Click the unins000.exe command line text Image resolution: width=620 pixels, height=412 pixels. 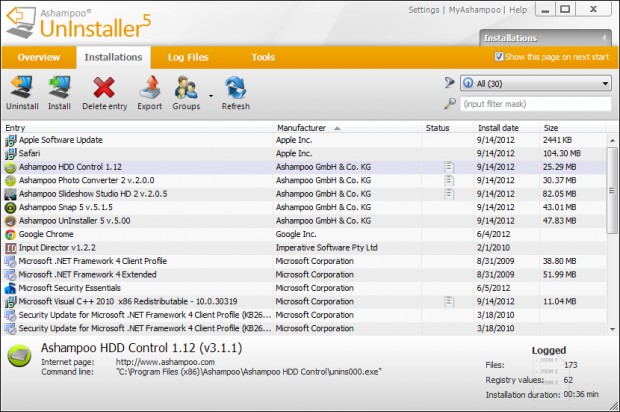click(x=249, y=372)
